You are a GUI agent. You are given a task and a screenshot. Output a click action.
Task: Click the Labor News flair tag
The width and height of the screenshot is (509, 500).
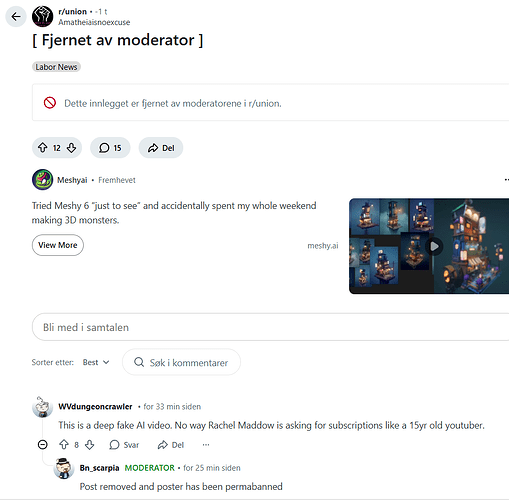56,67
